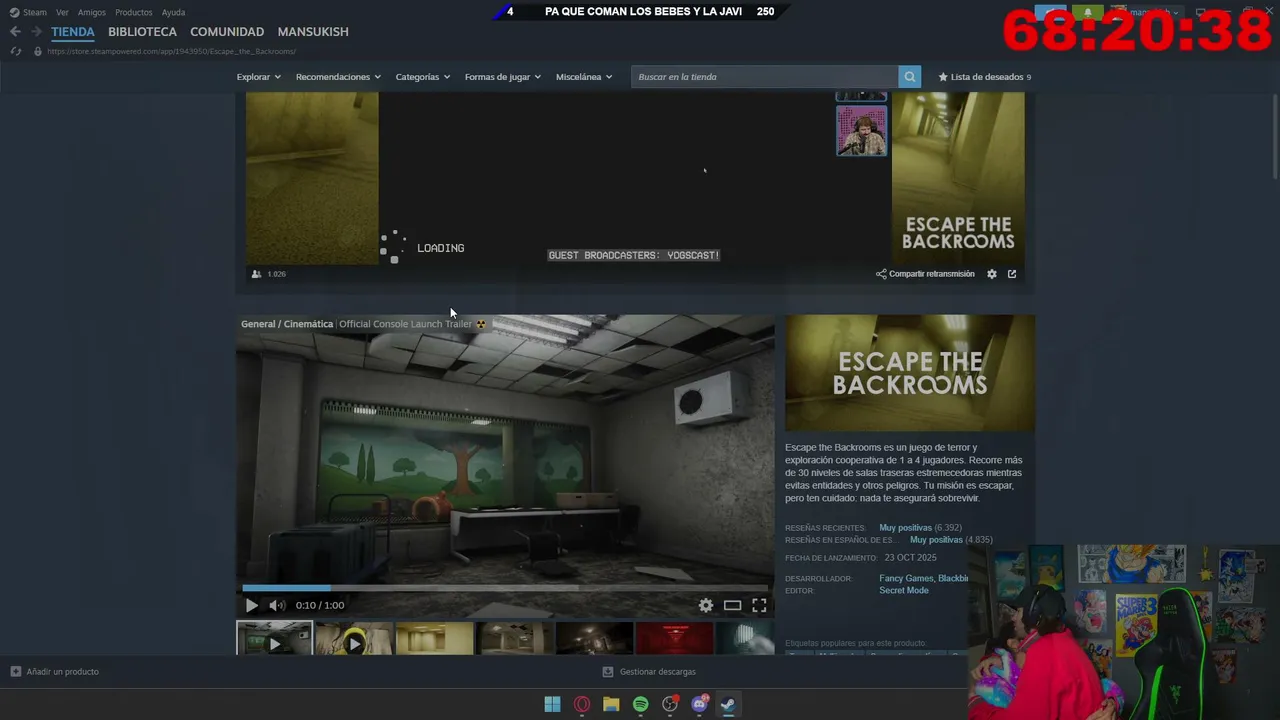Expand the Explorar dropdown
Viewport: 1280px width, 720px height.
pyautogui.click(x=259, y=77)
